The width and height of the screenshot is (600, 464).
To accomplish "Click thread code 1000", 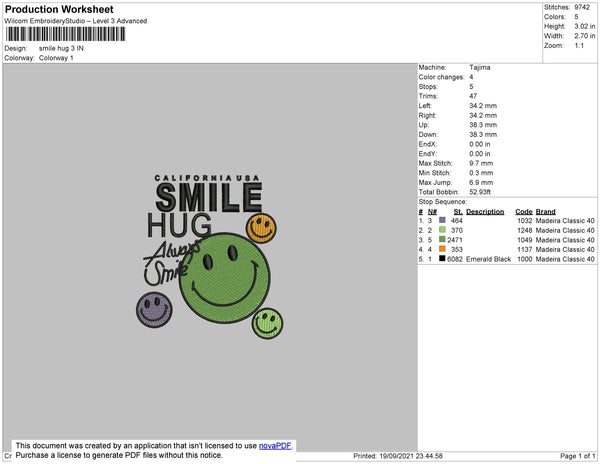I will pyautogui.click(x=525, y=259).
